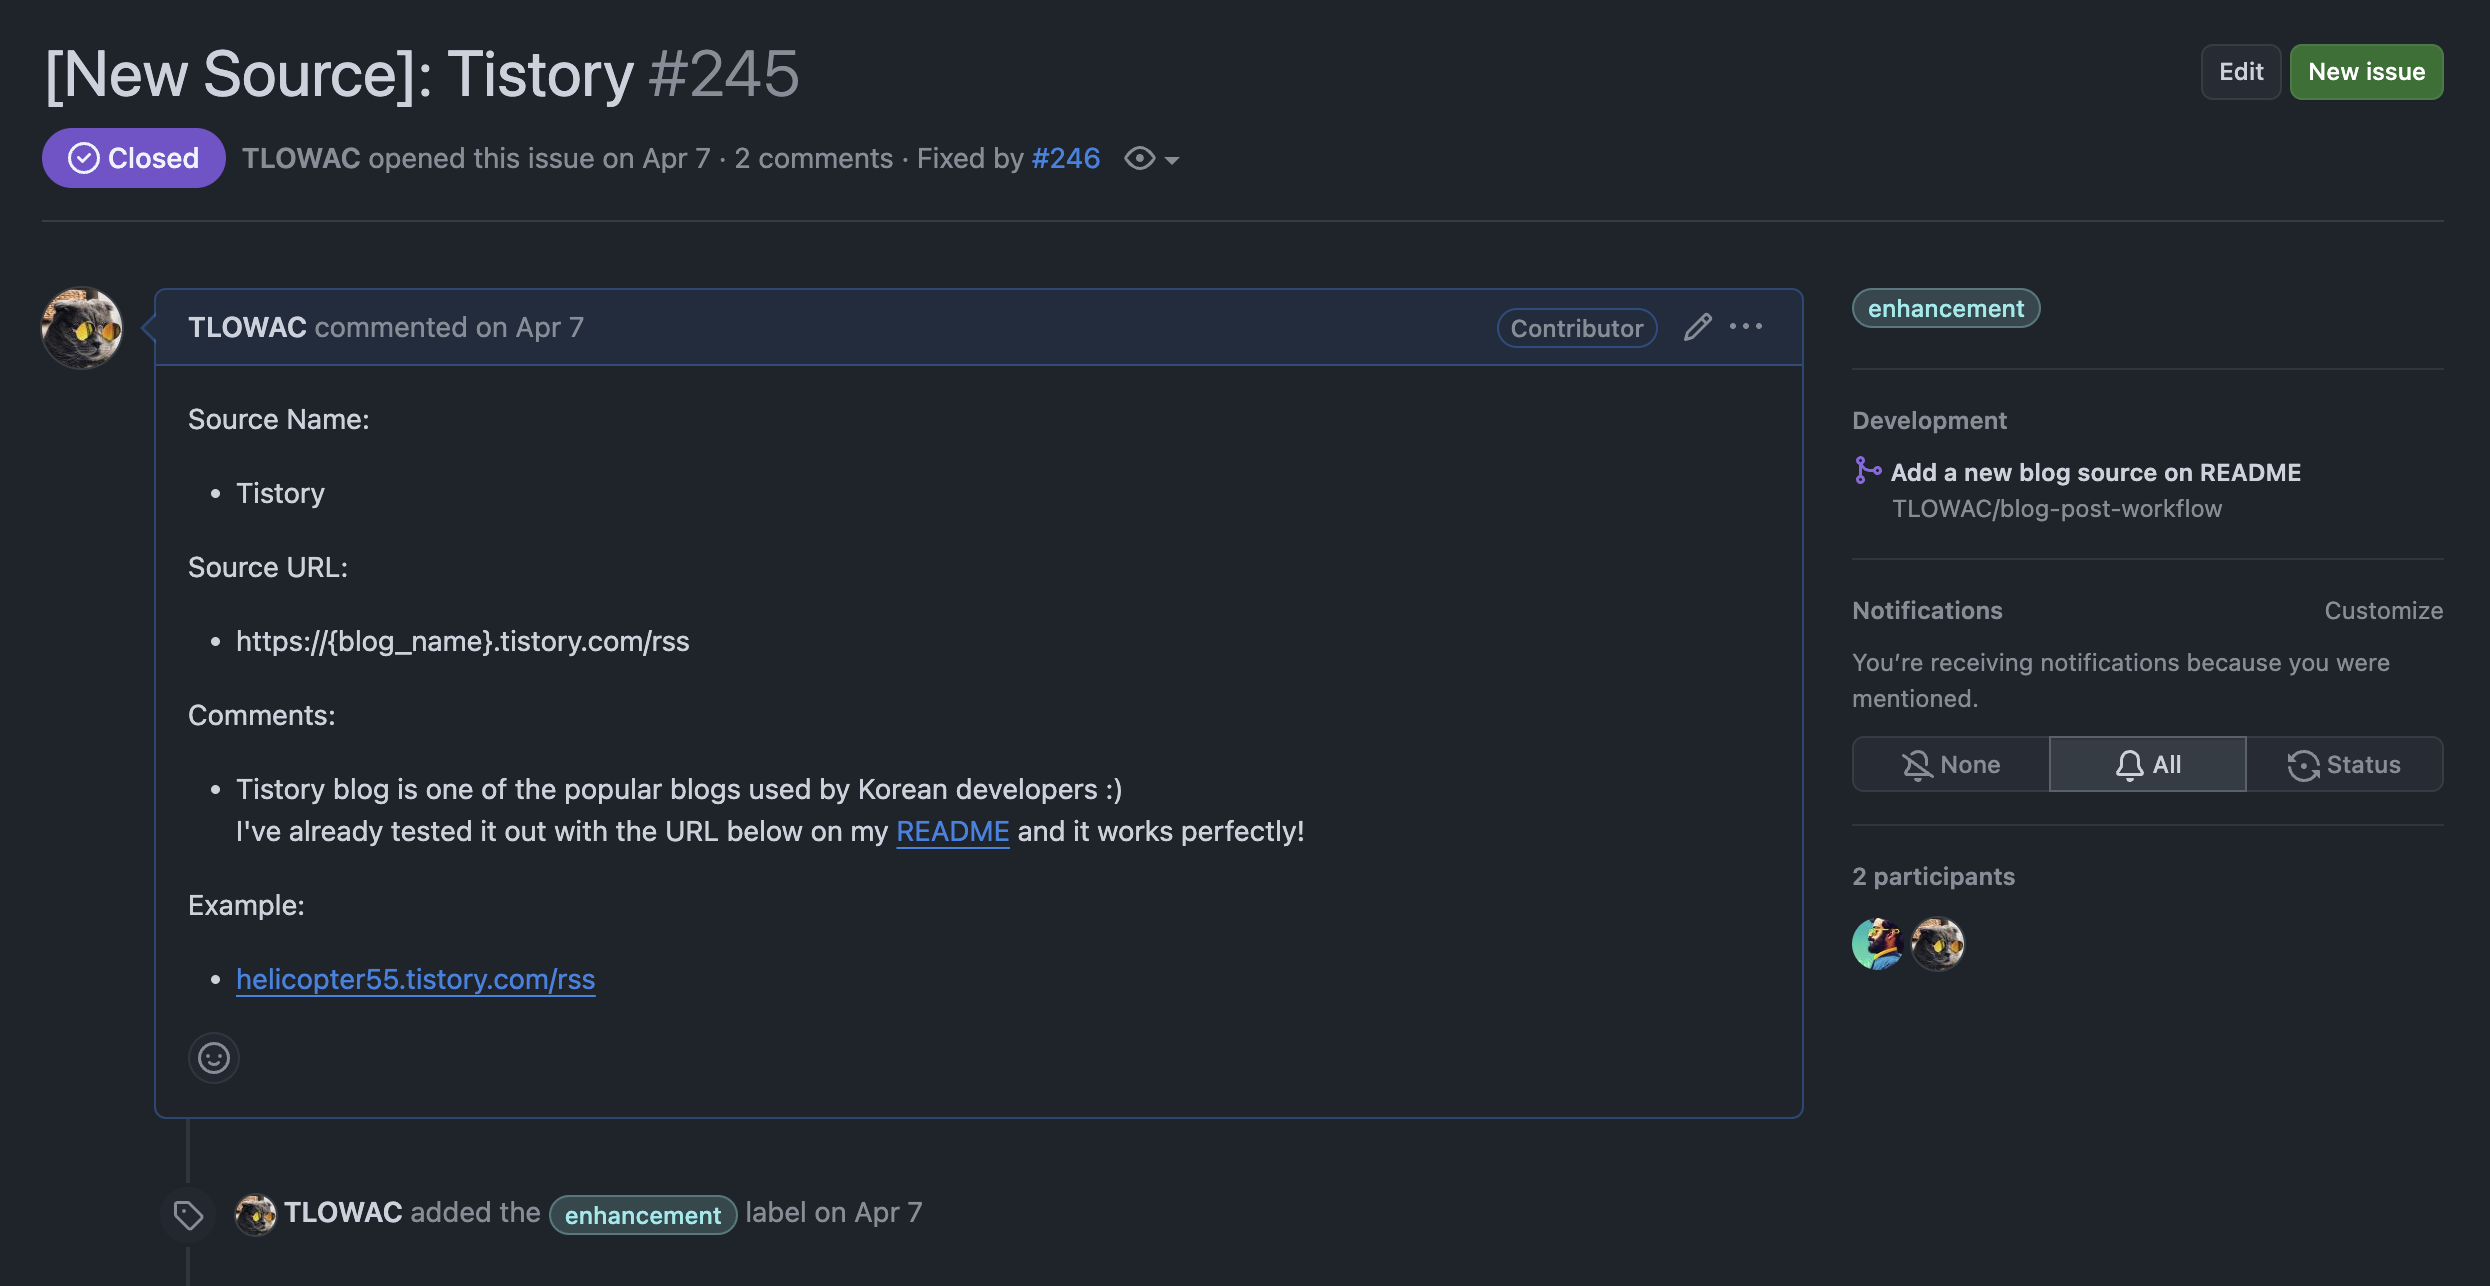Image resolution: width=2490 pixels, height=1286 pixels.
Task: Click the first participant avatar
Action: coord(1877,944)
